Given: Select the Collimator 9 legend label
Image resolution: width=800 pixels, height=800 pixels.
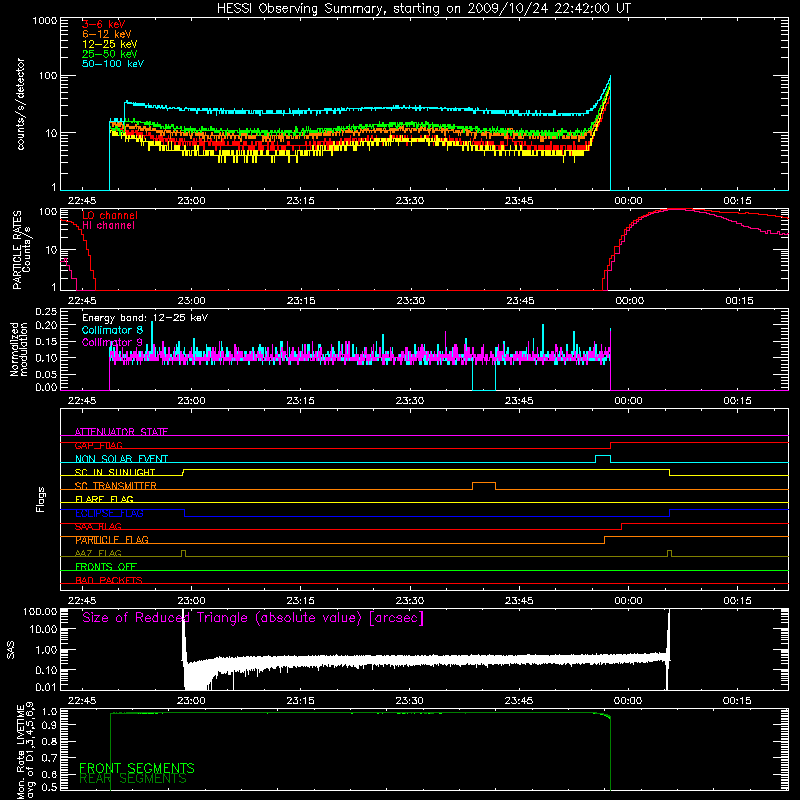Looking at the screenshot, I should [x=112, y=342].
